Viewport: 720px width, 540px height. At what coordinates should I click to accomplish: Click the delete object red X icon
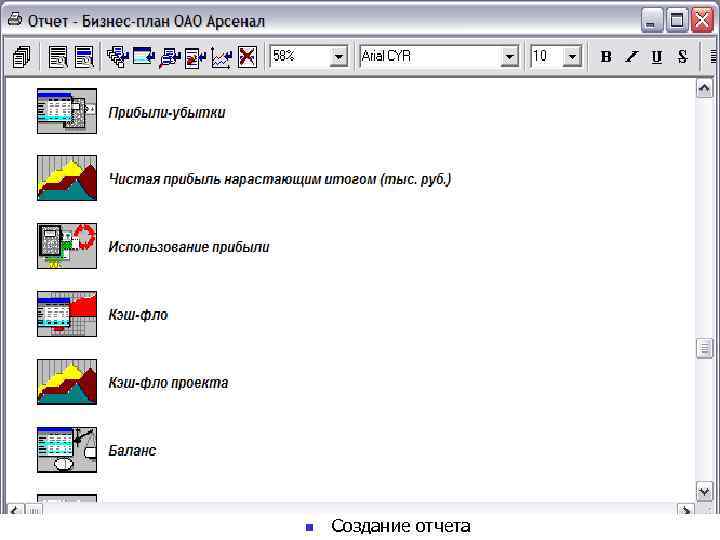[x=247, y=57]
